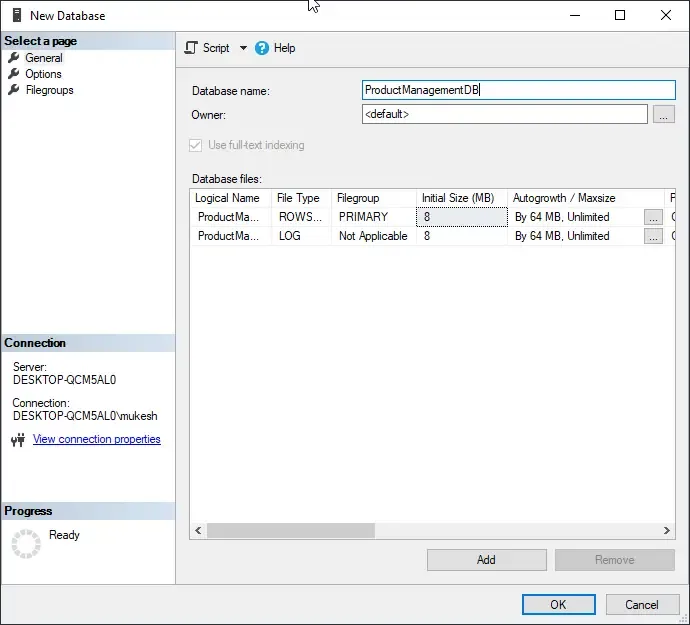Open autogrowth settings for the ROWS file
The height and width of the screenshot is (625, 690).
click(653, 217)
